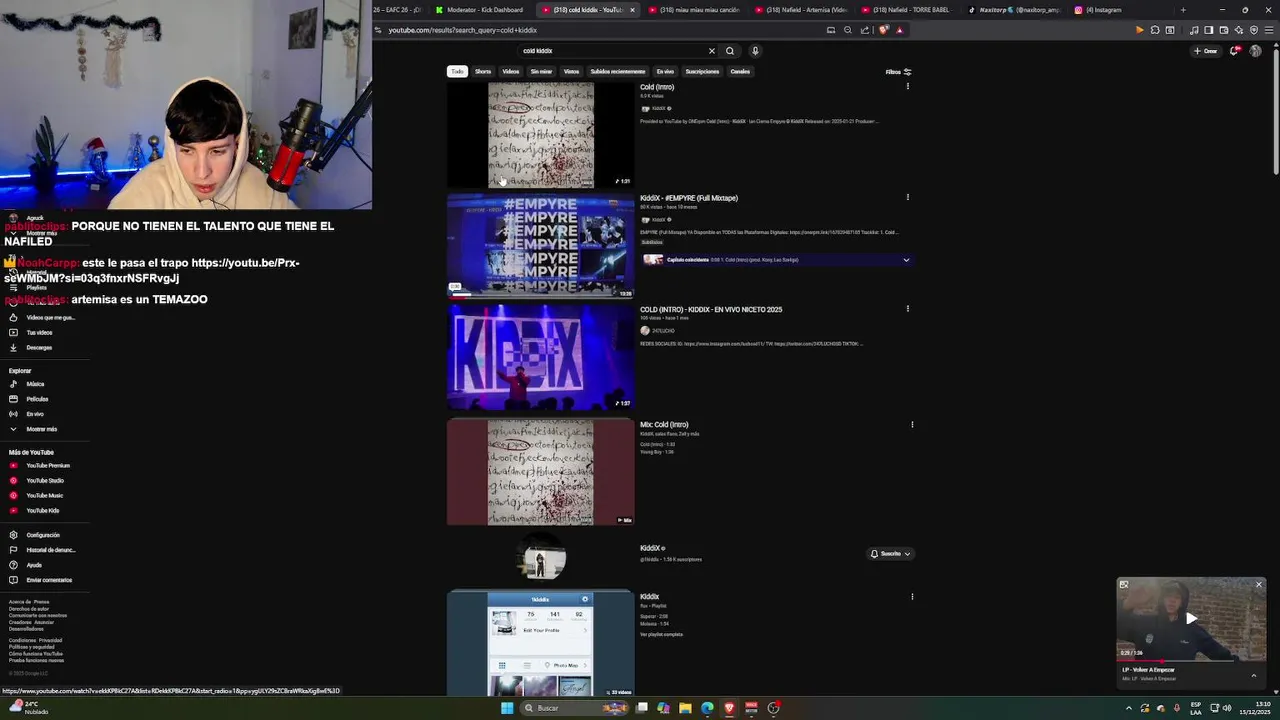Viewport: 1280px width, 720px height.
Task: Open more options for the Mix: Cold (Intro)
Action: tap(912, 424)
